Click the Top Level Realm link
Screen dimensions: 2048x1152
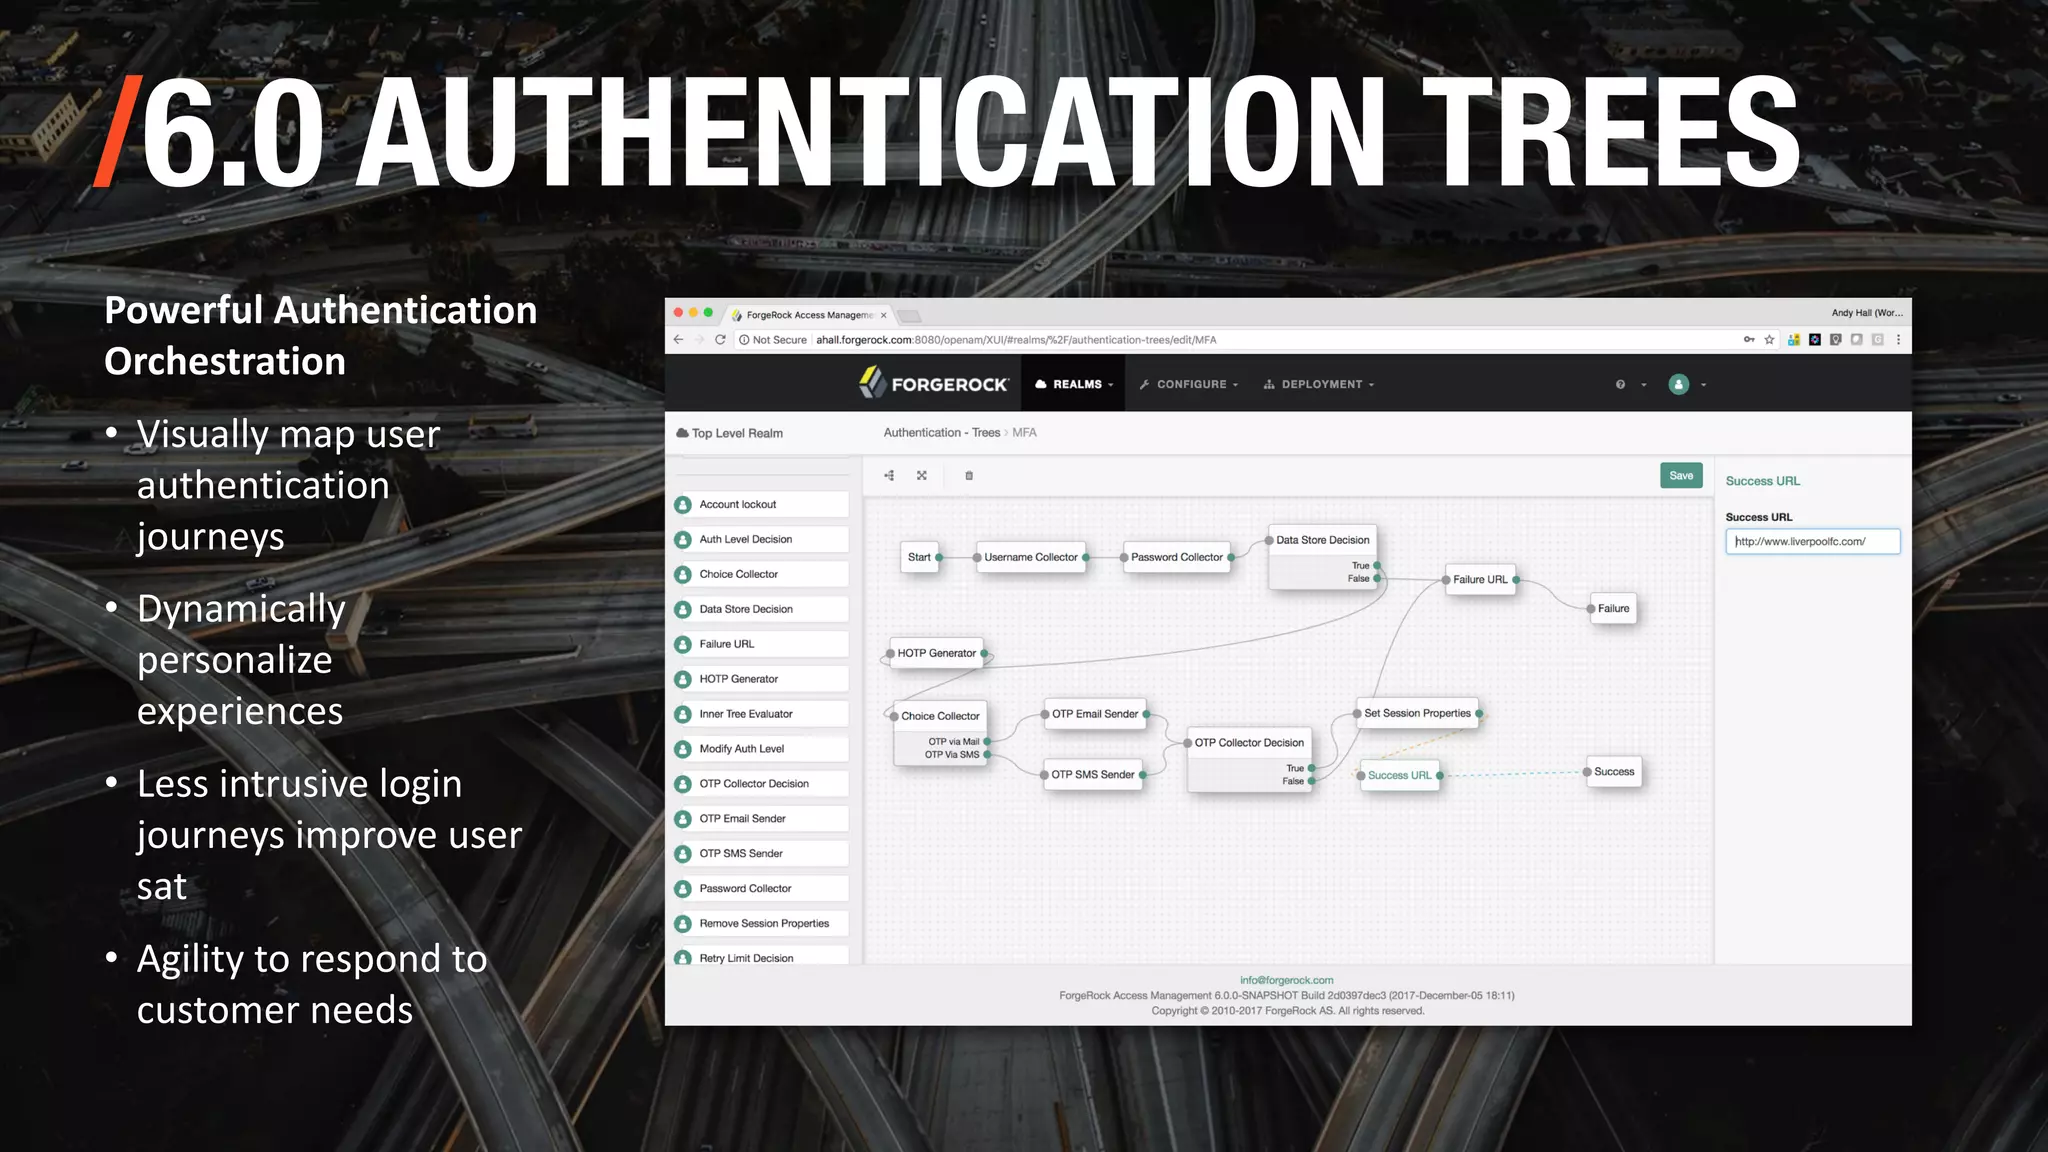coord(730,433)
